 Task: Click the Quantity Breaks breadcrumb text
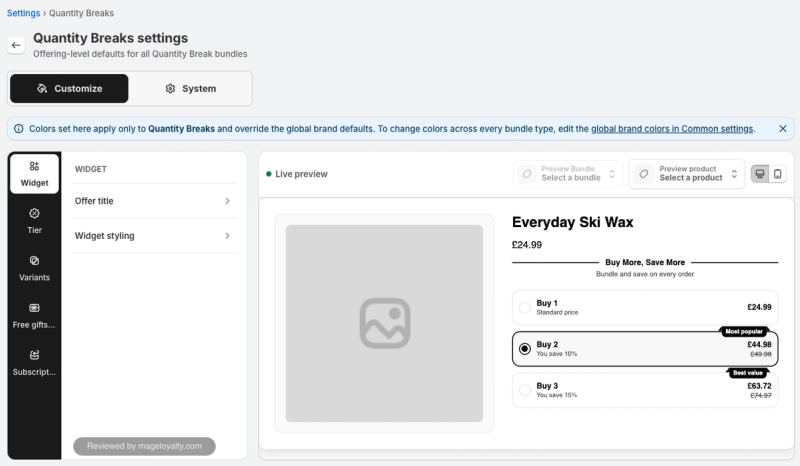81,13
